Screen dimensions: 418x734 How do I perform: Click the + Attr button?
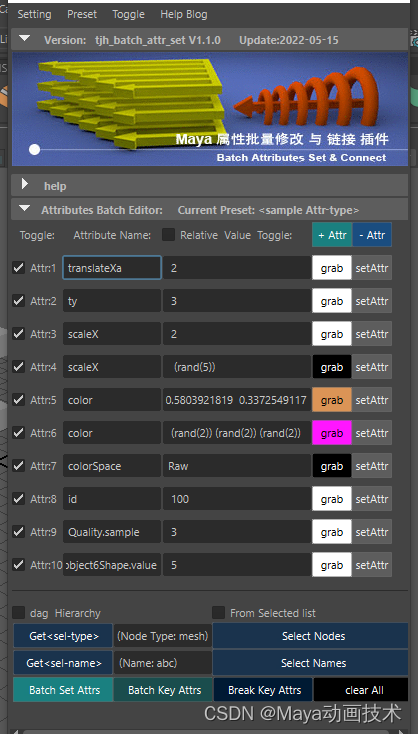pos(332,235)
